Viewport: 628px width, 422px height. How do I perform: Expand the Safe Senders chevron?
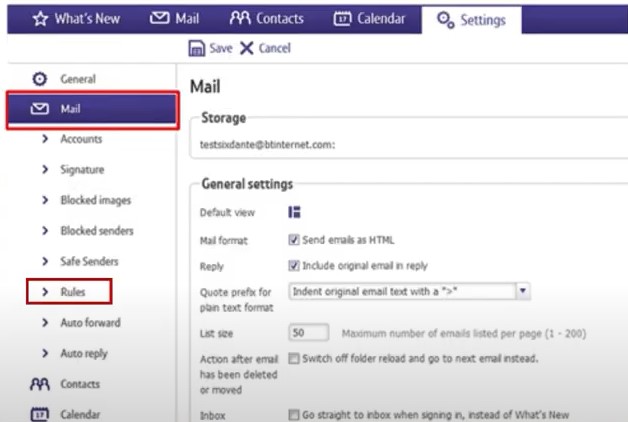(45, 261)
